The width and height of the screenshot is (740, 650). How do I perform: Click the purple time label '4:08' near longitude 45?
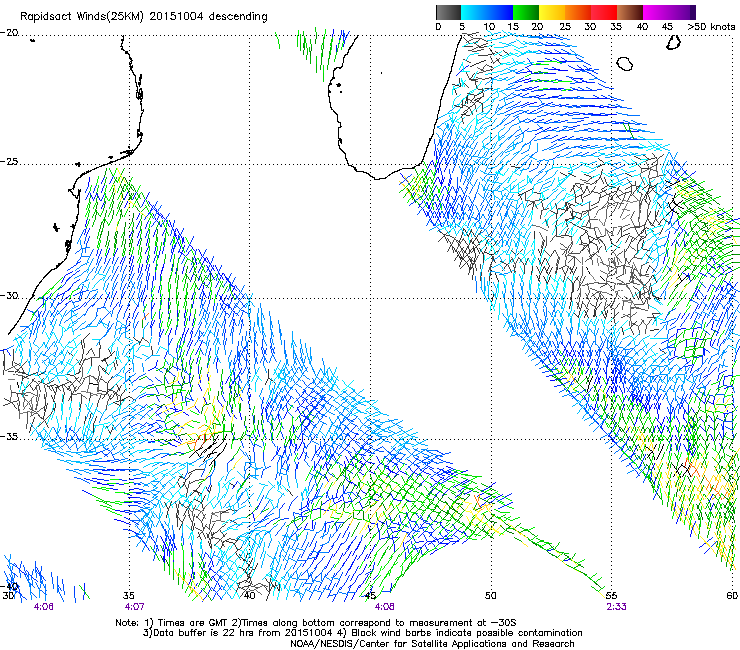tap(385, 606)
